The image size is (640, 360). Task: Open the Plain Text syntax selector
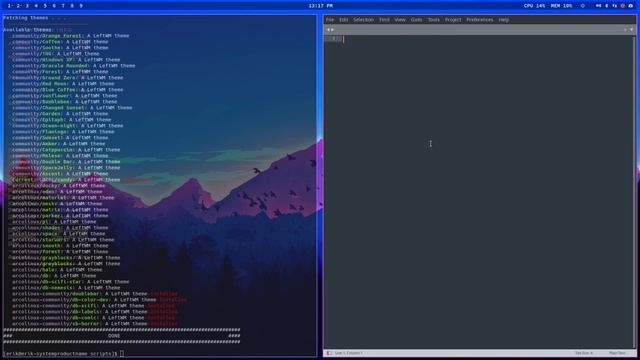tap(617, 353)
